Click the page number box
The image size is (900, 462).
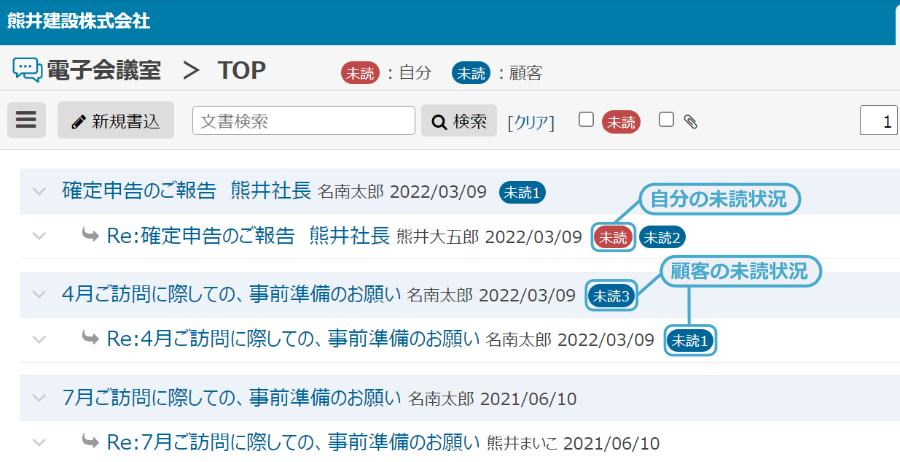[x=880, y=120]
